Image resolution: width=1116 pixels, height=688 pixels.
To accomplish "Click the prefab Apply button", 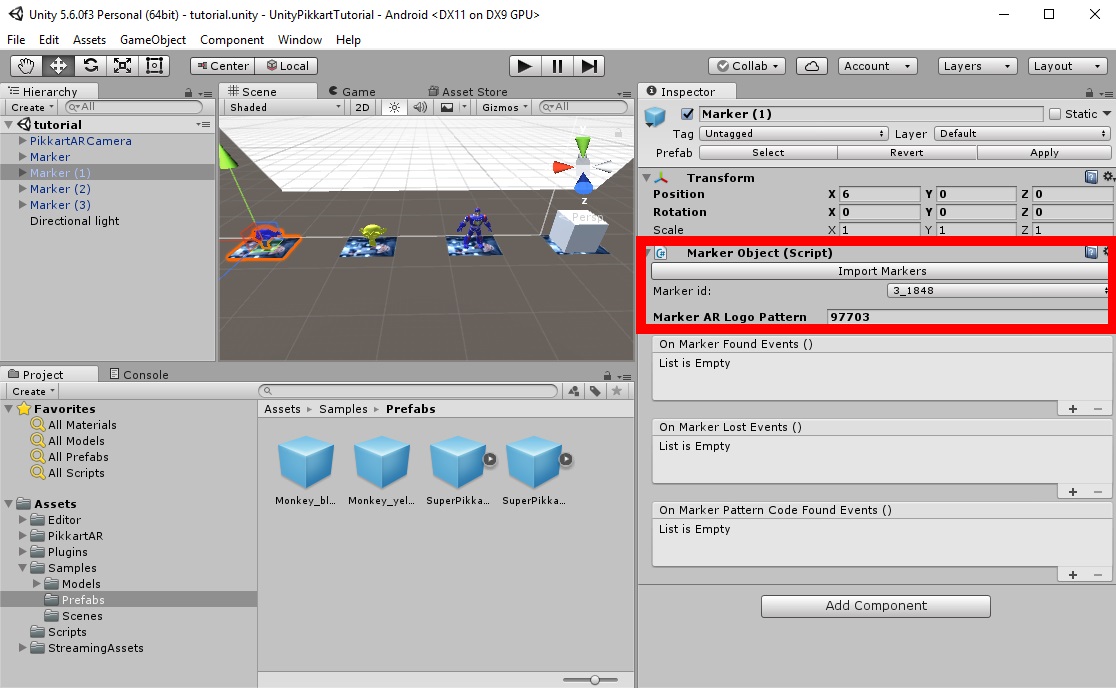I will 1044,152.
